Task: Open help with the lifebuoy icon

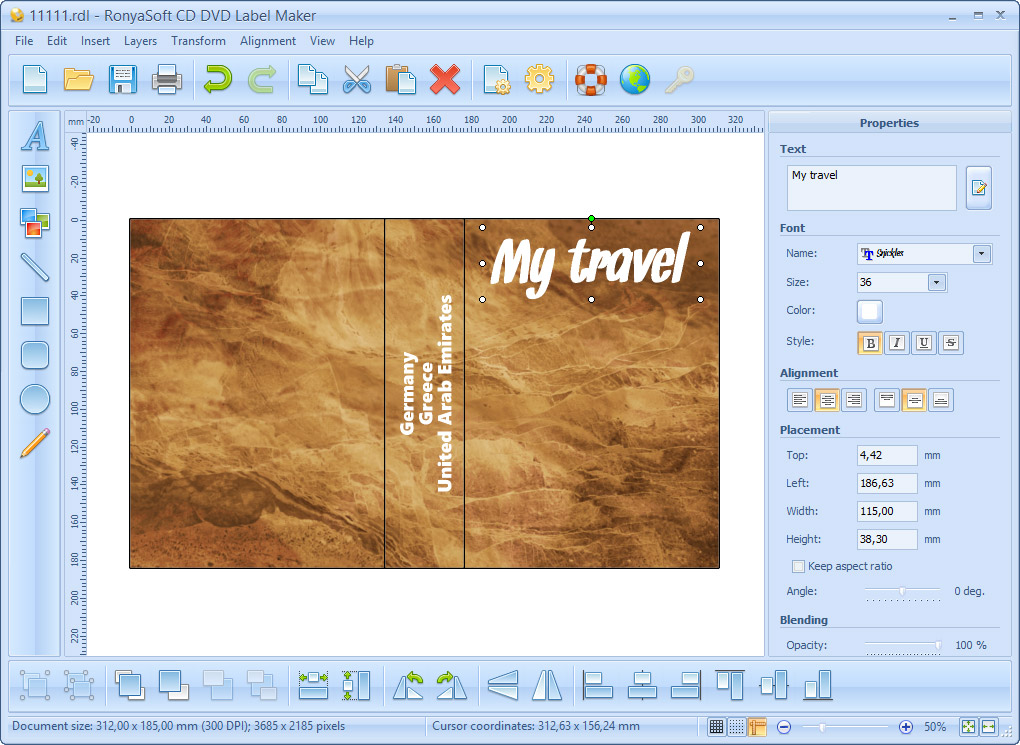Action: 591,79
